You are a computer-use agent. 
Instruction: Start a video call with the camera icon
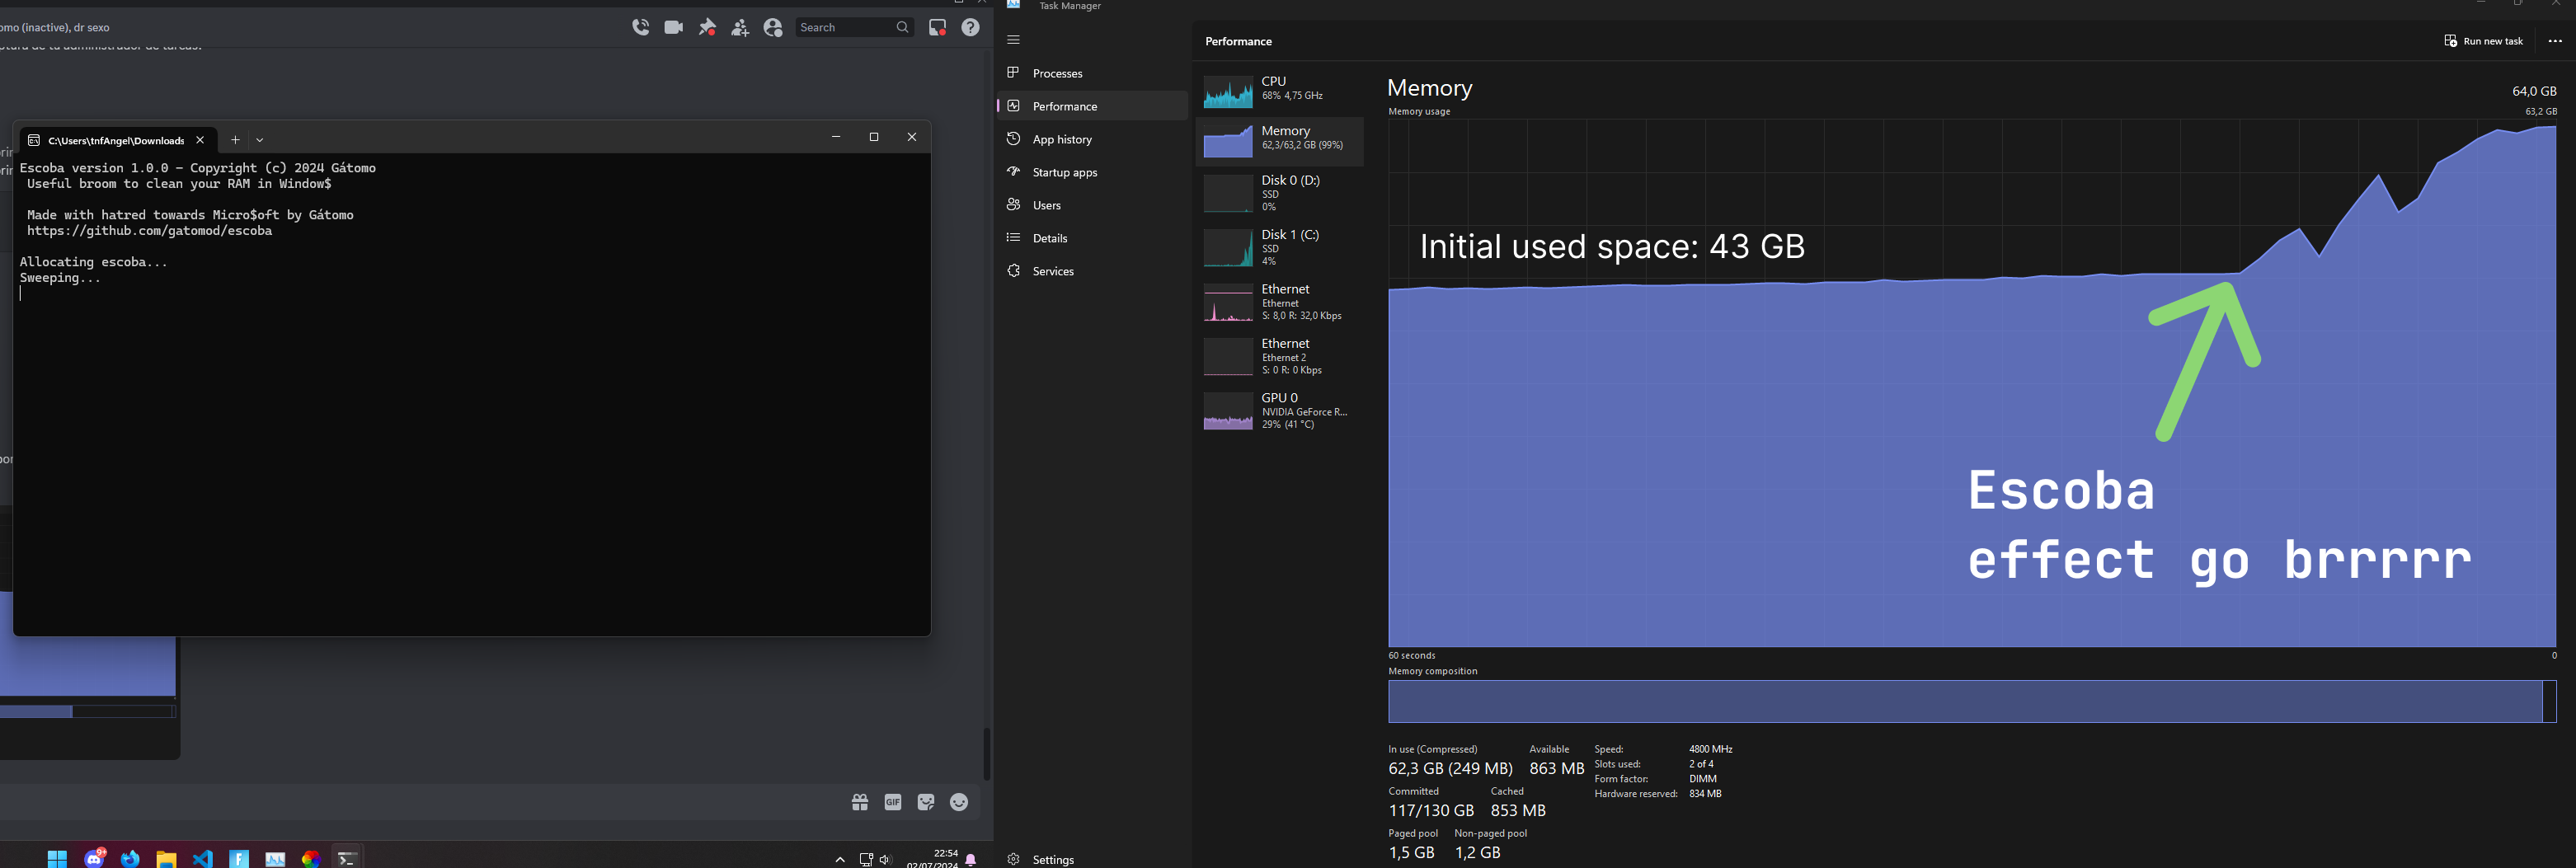[x=674, y=27]
